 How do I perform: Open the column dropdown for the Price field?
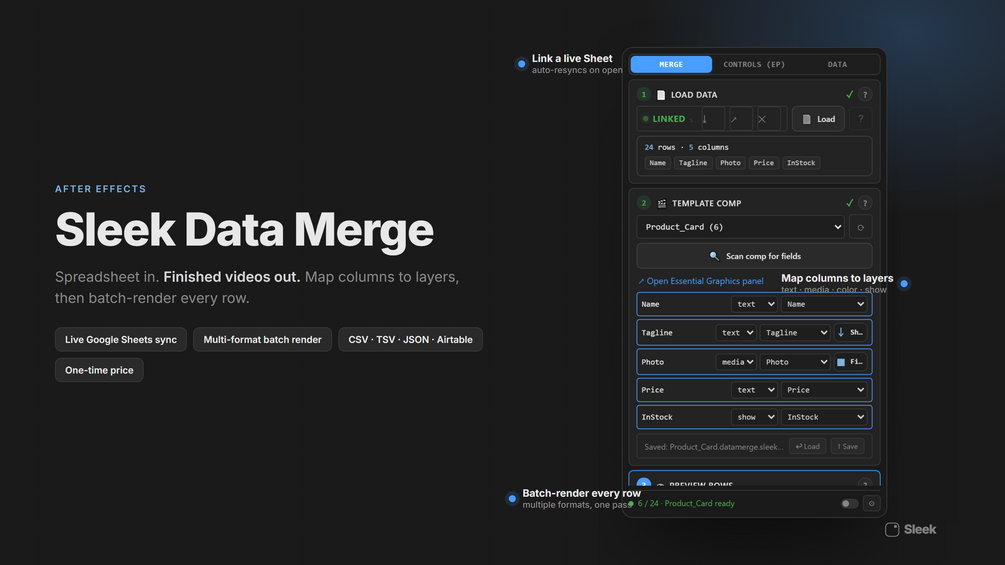pos(824,389)
